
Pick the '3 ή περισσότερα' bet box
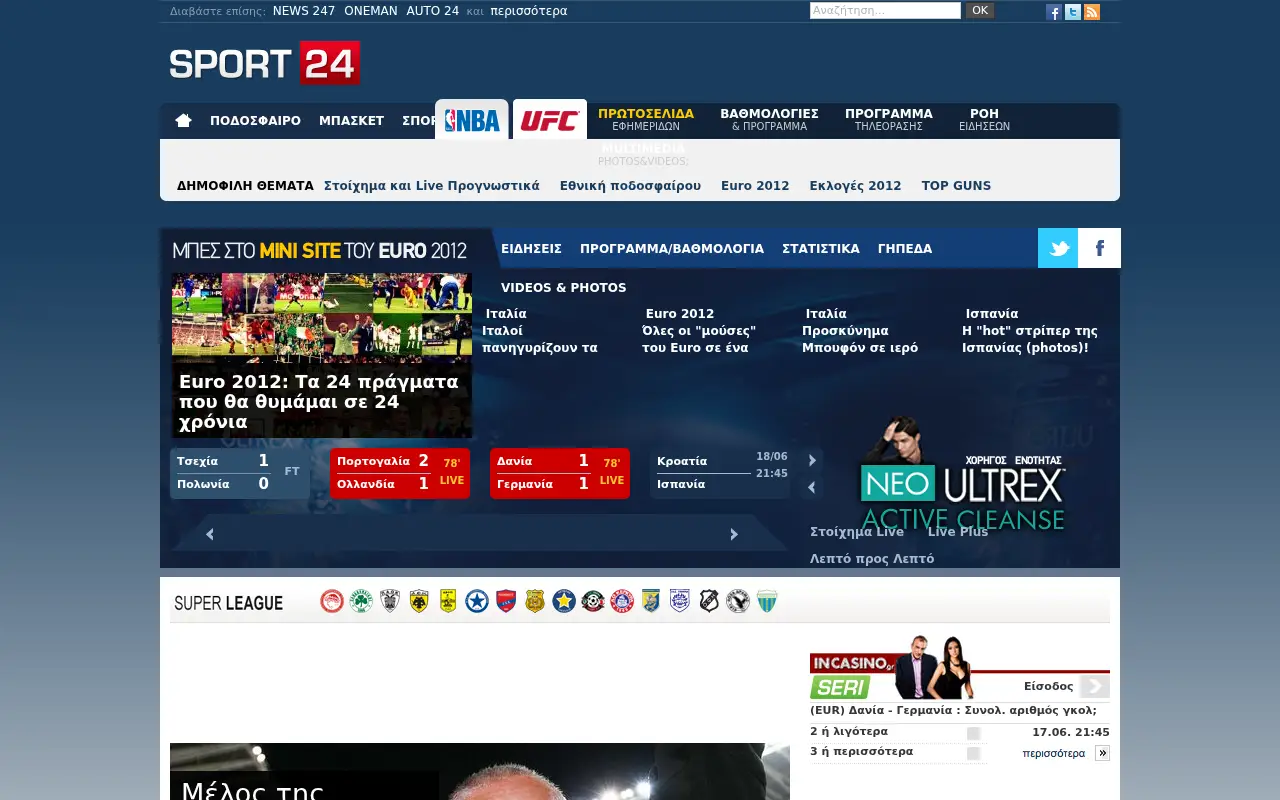tap(973, 753)
